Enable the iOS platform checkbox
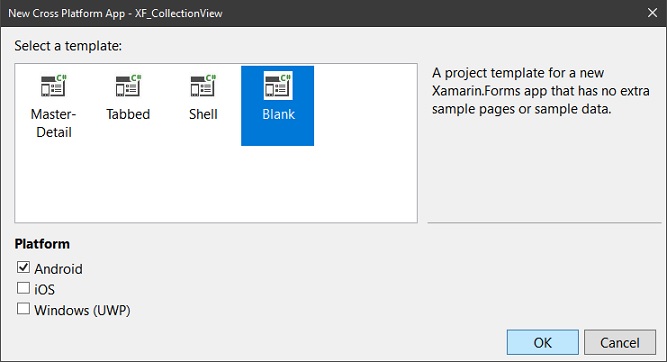 (23, 288)
